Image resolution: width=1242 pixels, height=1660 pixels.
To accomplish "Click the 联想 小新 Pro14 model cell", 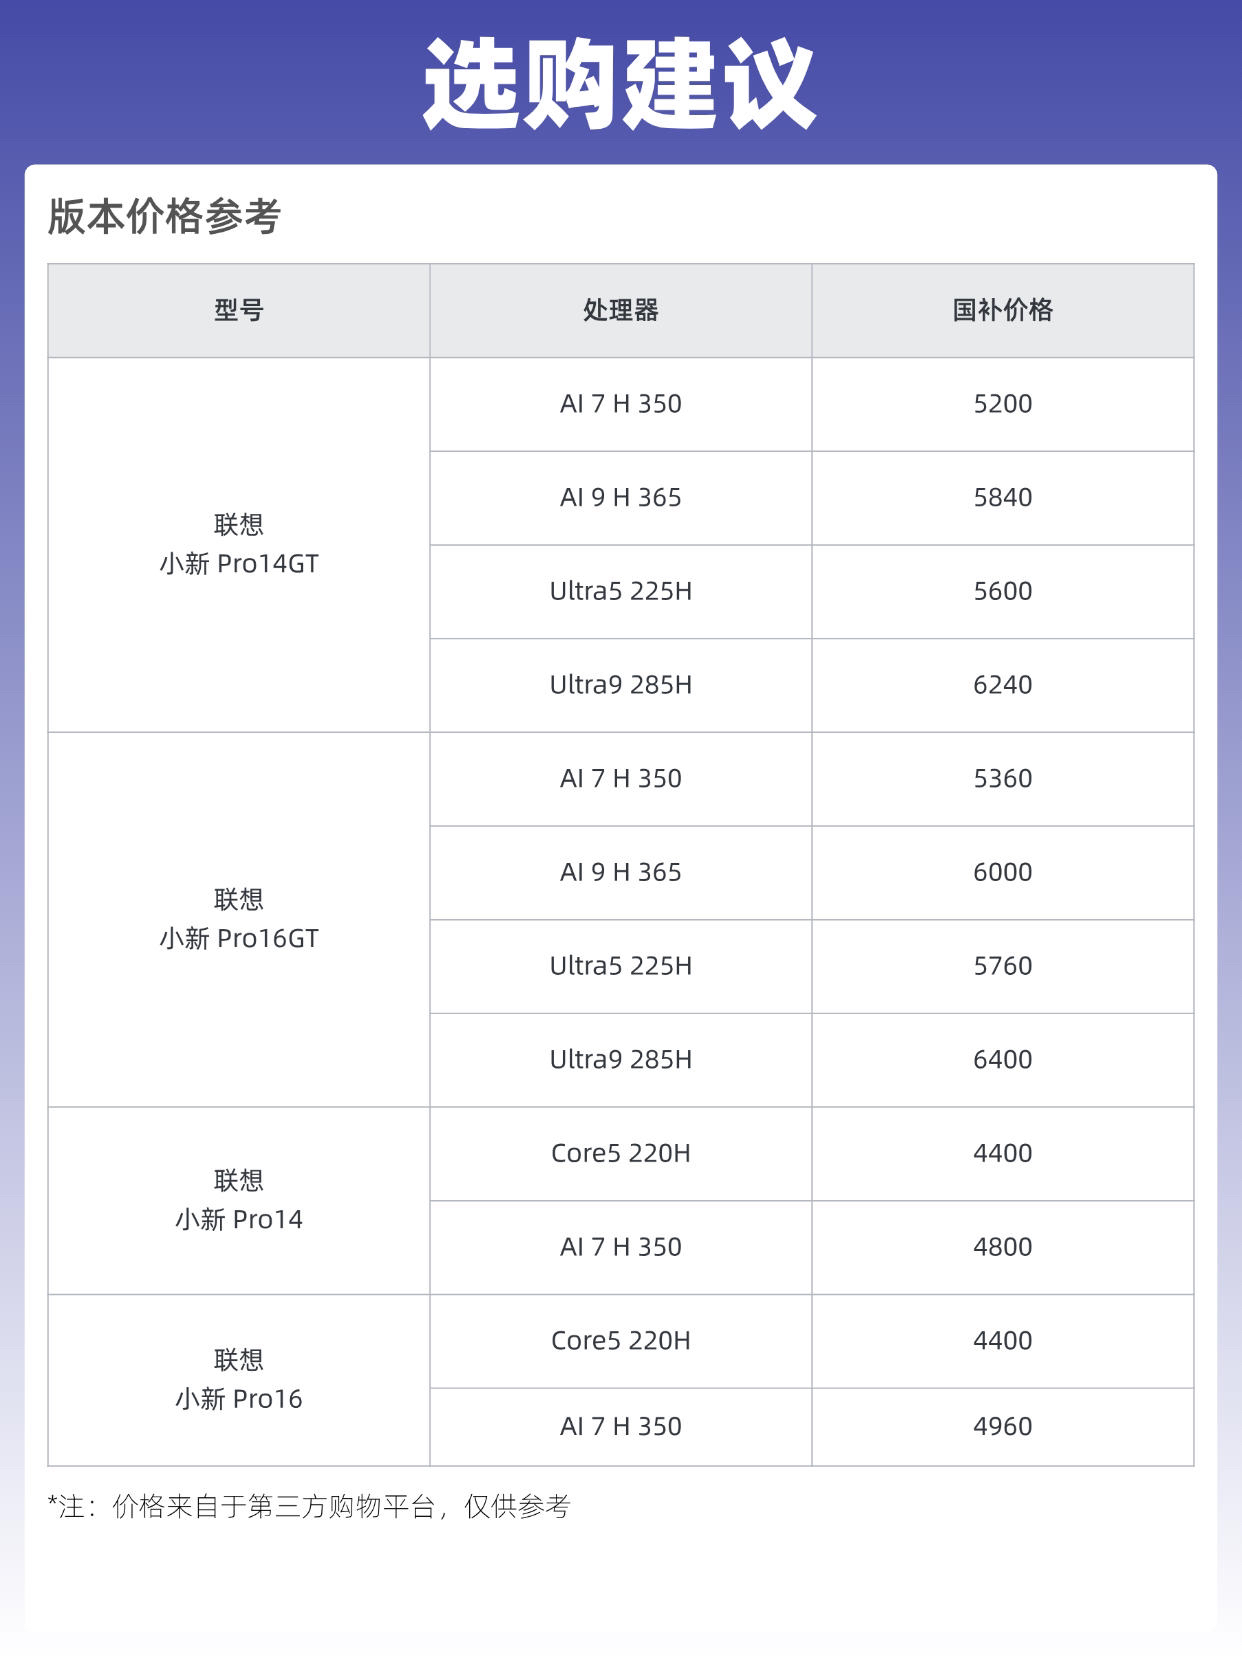I will pyautogui.click(x=239, y=1200).
